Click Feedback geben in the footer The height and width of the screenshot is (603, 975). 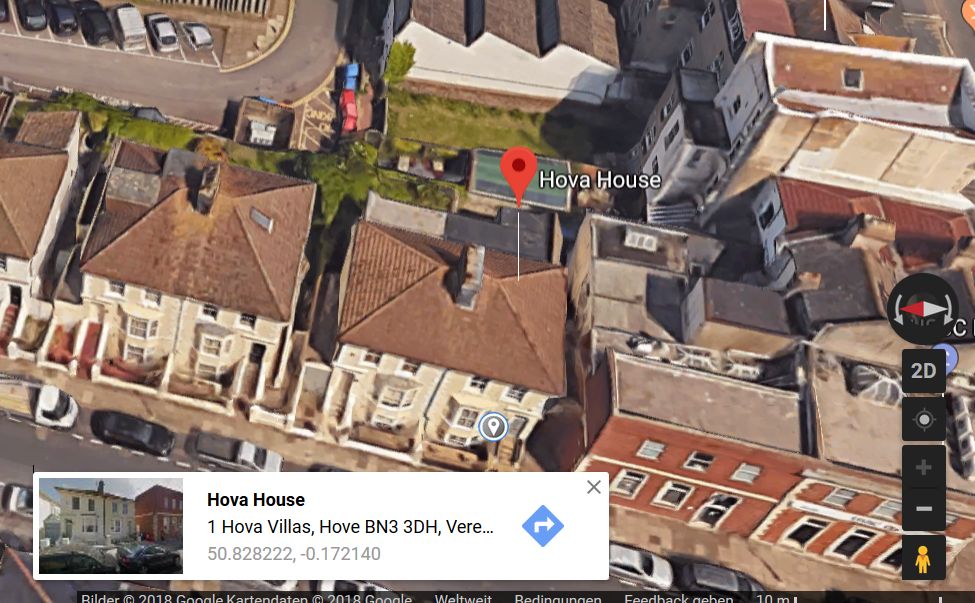678,598
